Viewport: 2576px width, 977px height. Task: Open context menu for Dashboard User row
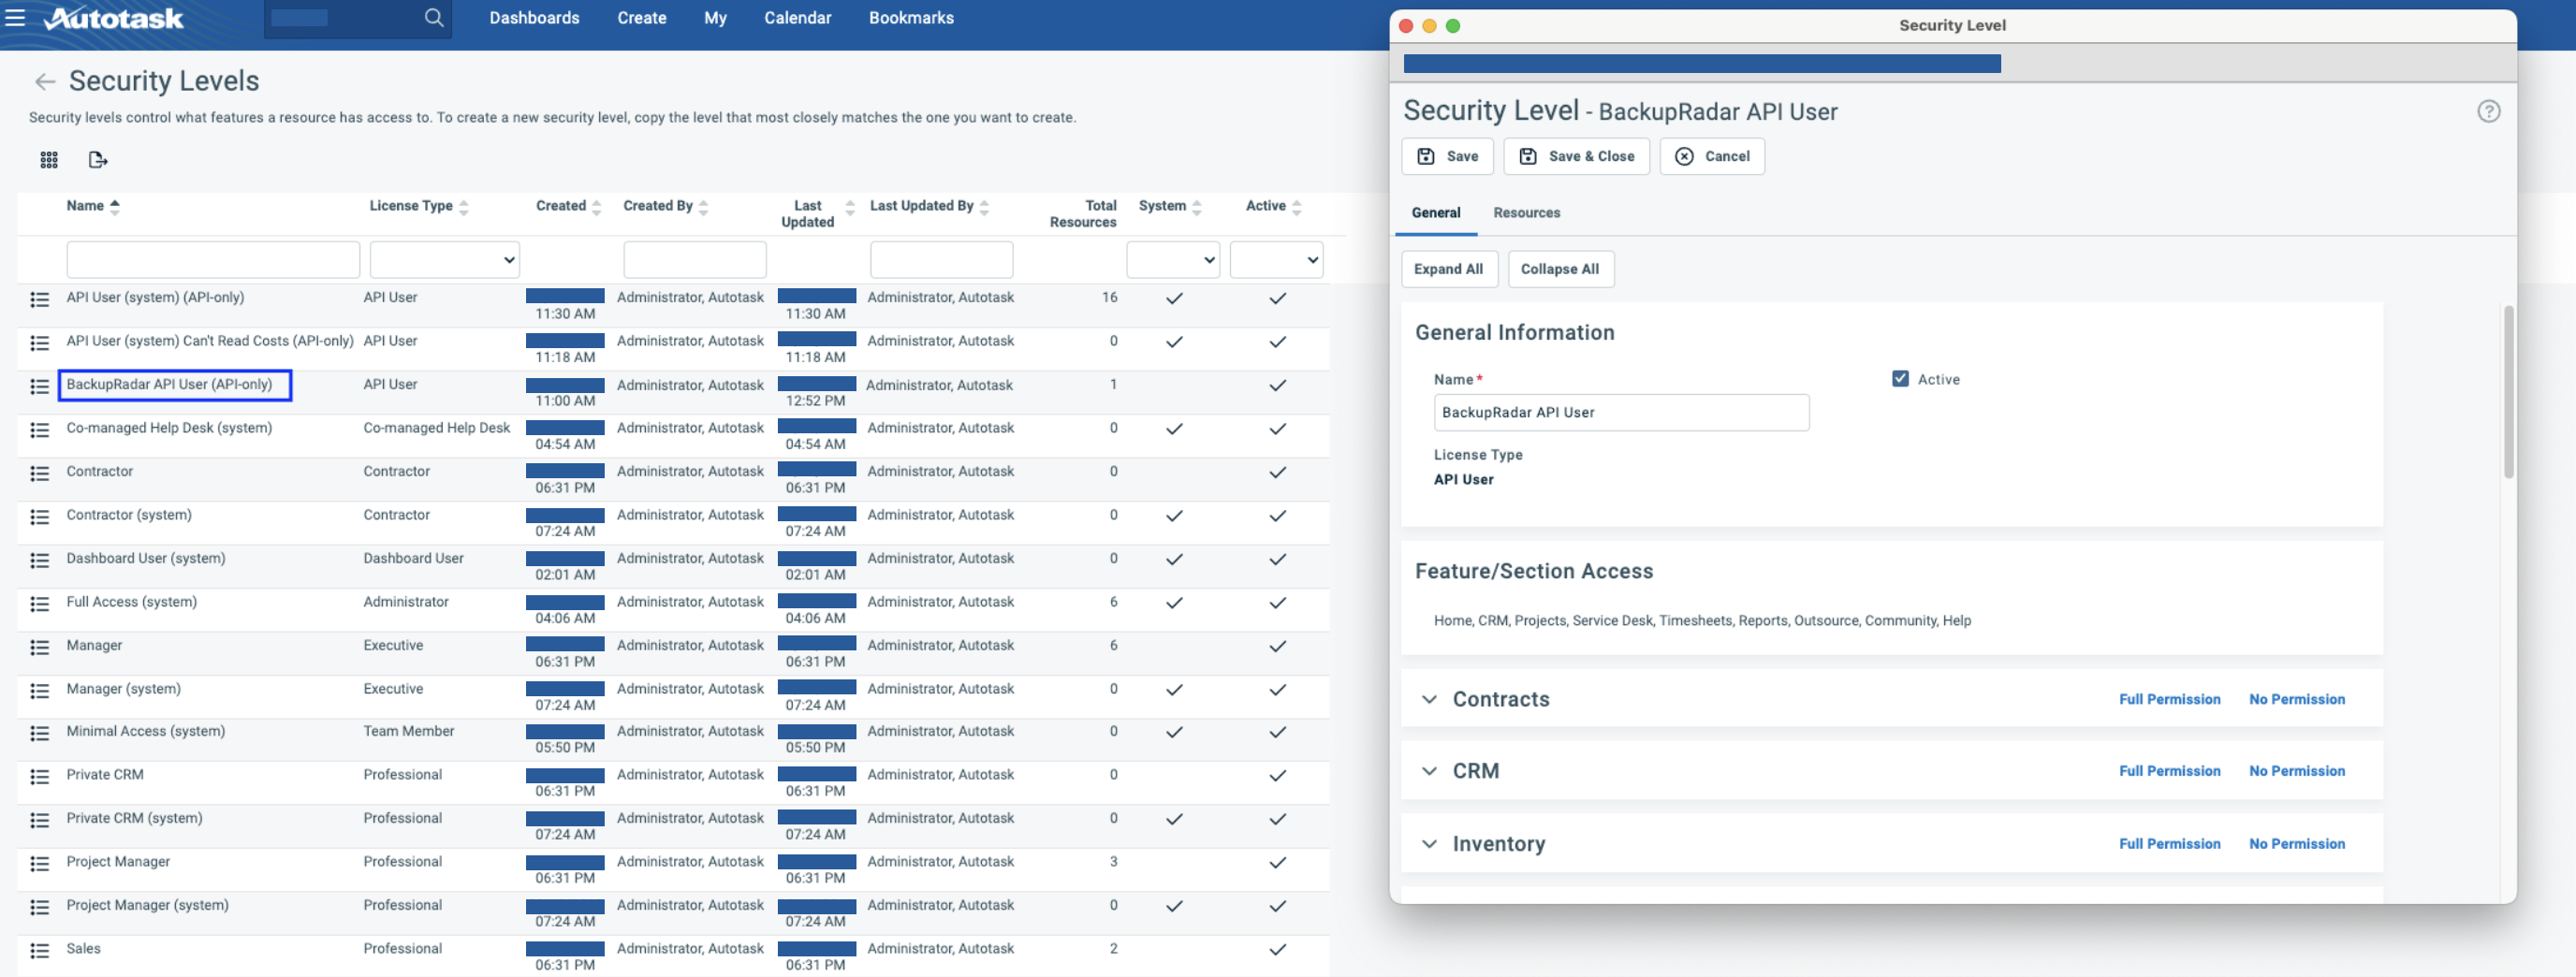pyautogui.click(x=40, y=560)
